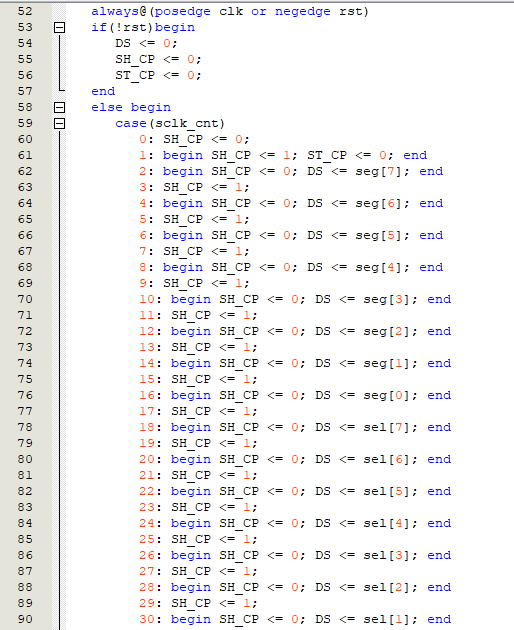Click line number 70 in margin
Image resolution: width=514 pixels, height=630 pixels.
click(25, 299)
